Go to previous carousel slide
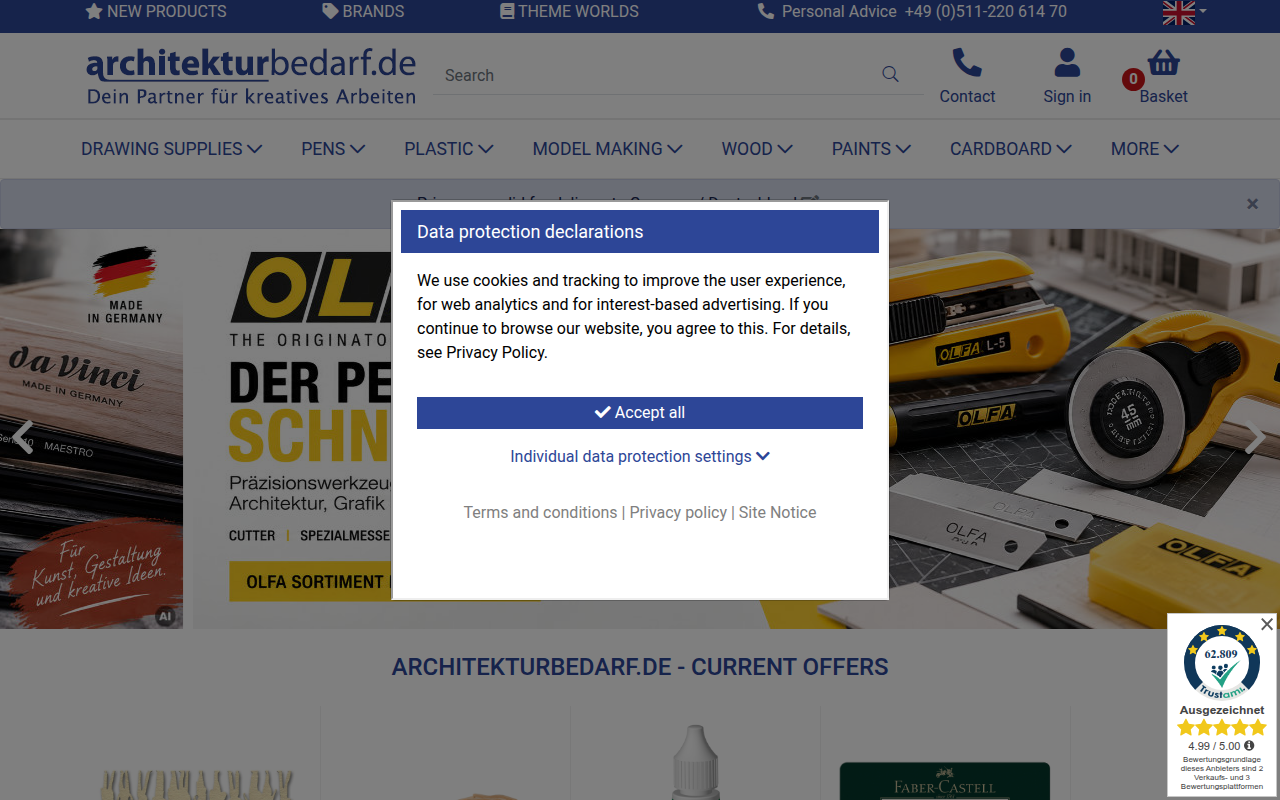The width and height of the screenshot is (1280, 800). (23, 437)
